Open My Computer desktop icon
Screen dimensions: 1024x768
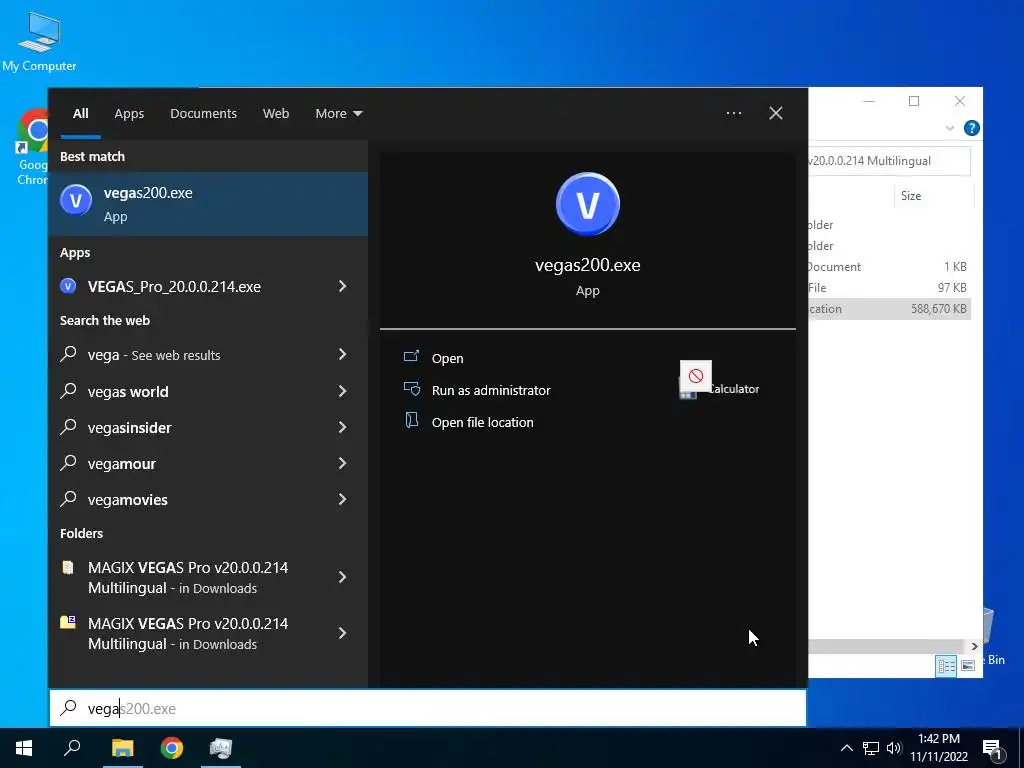(39, 40)
